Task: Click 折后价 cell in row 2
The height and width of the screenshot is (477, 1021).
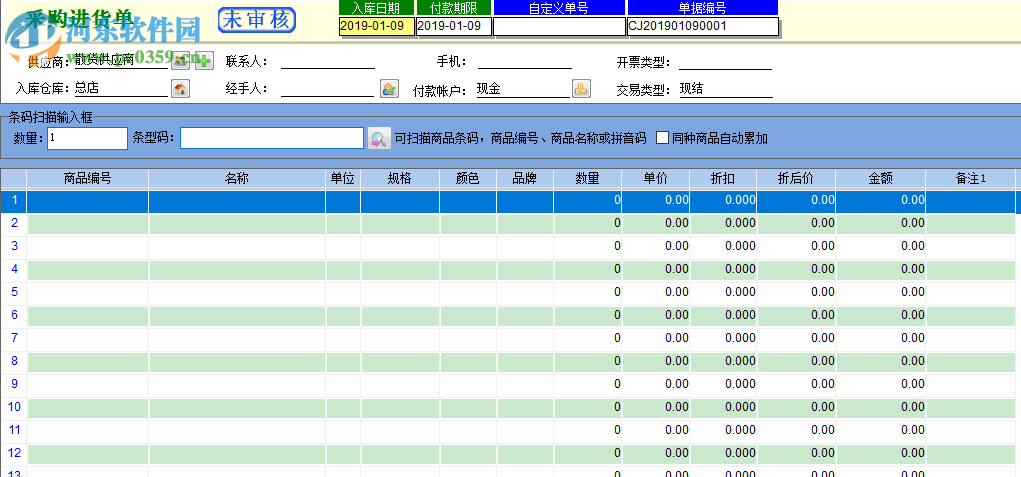Action: click(796, 224)
